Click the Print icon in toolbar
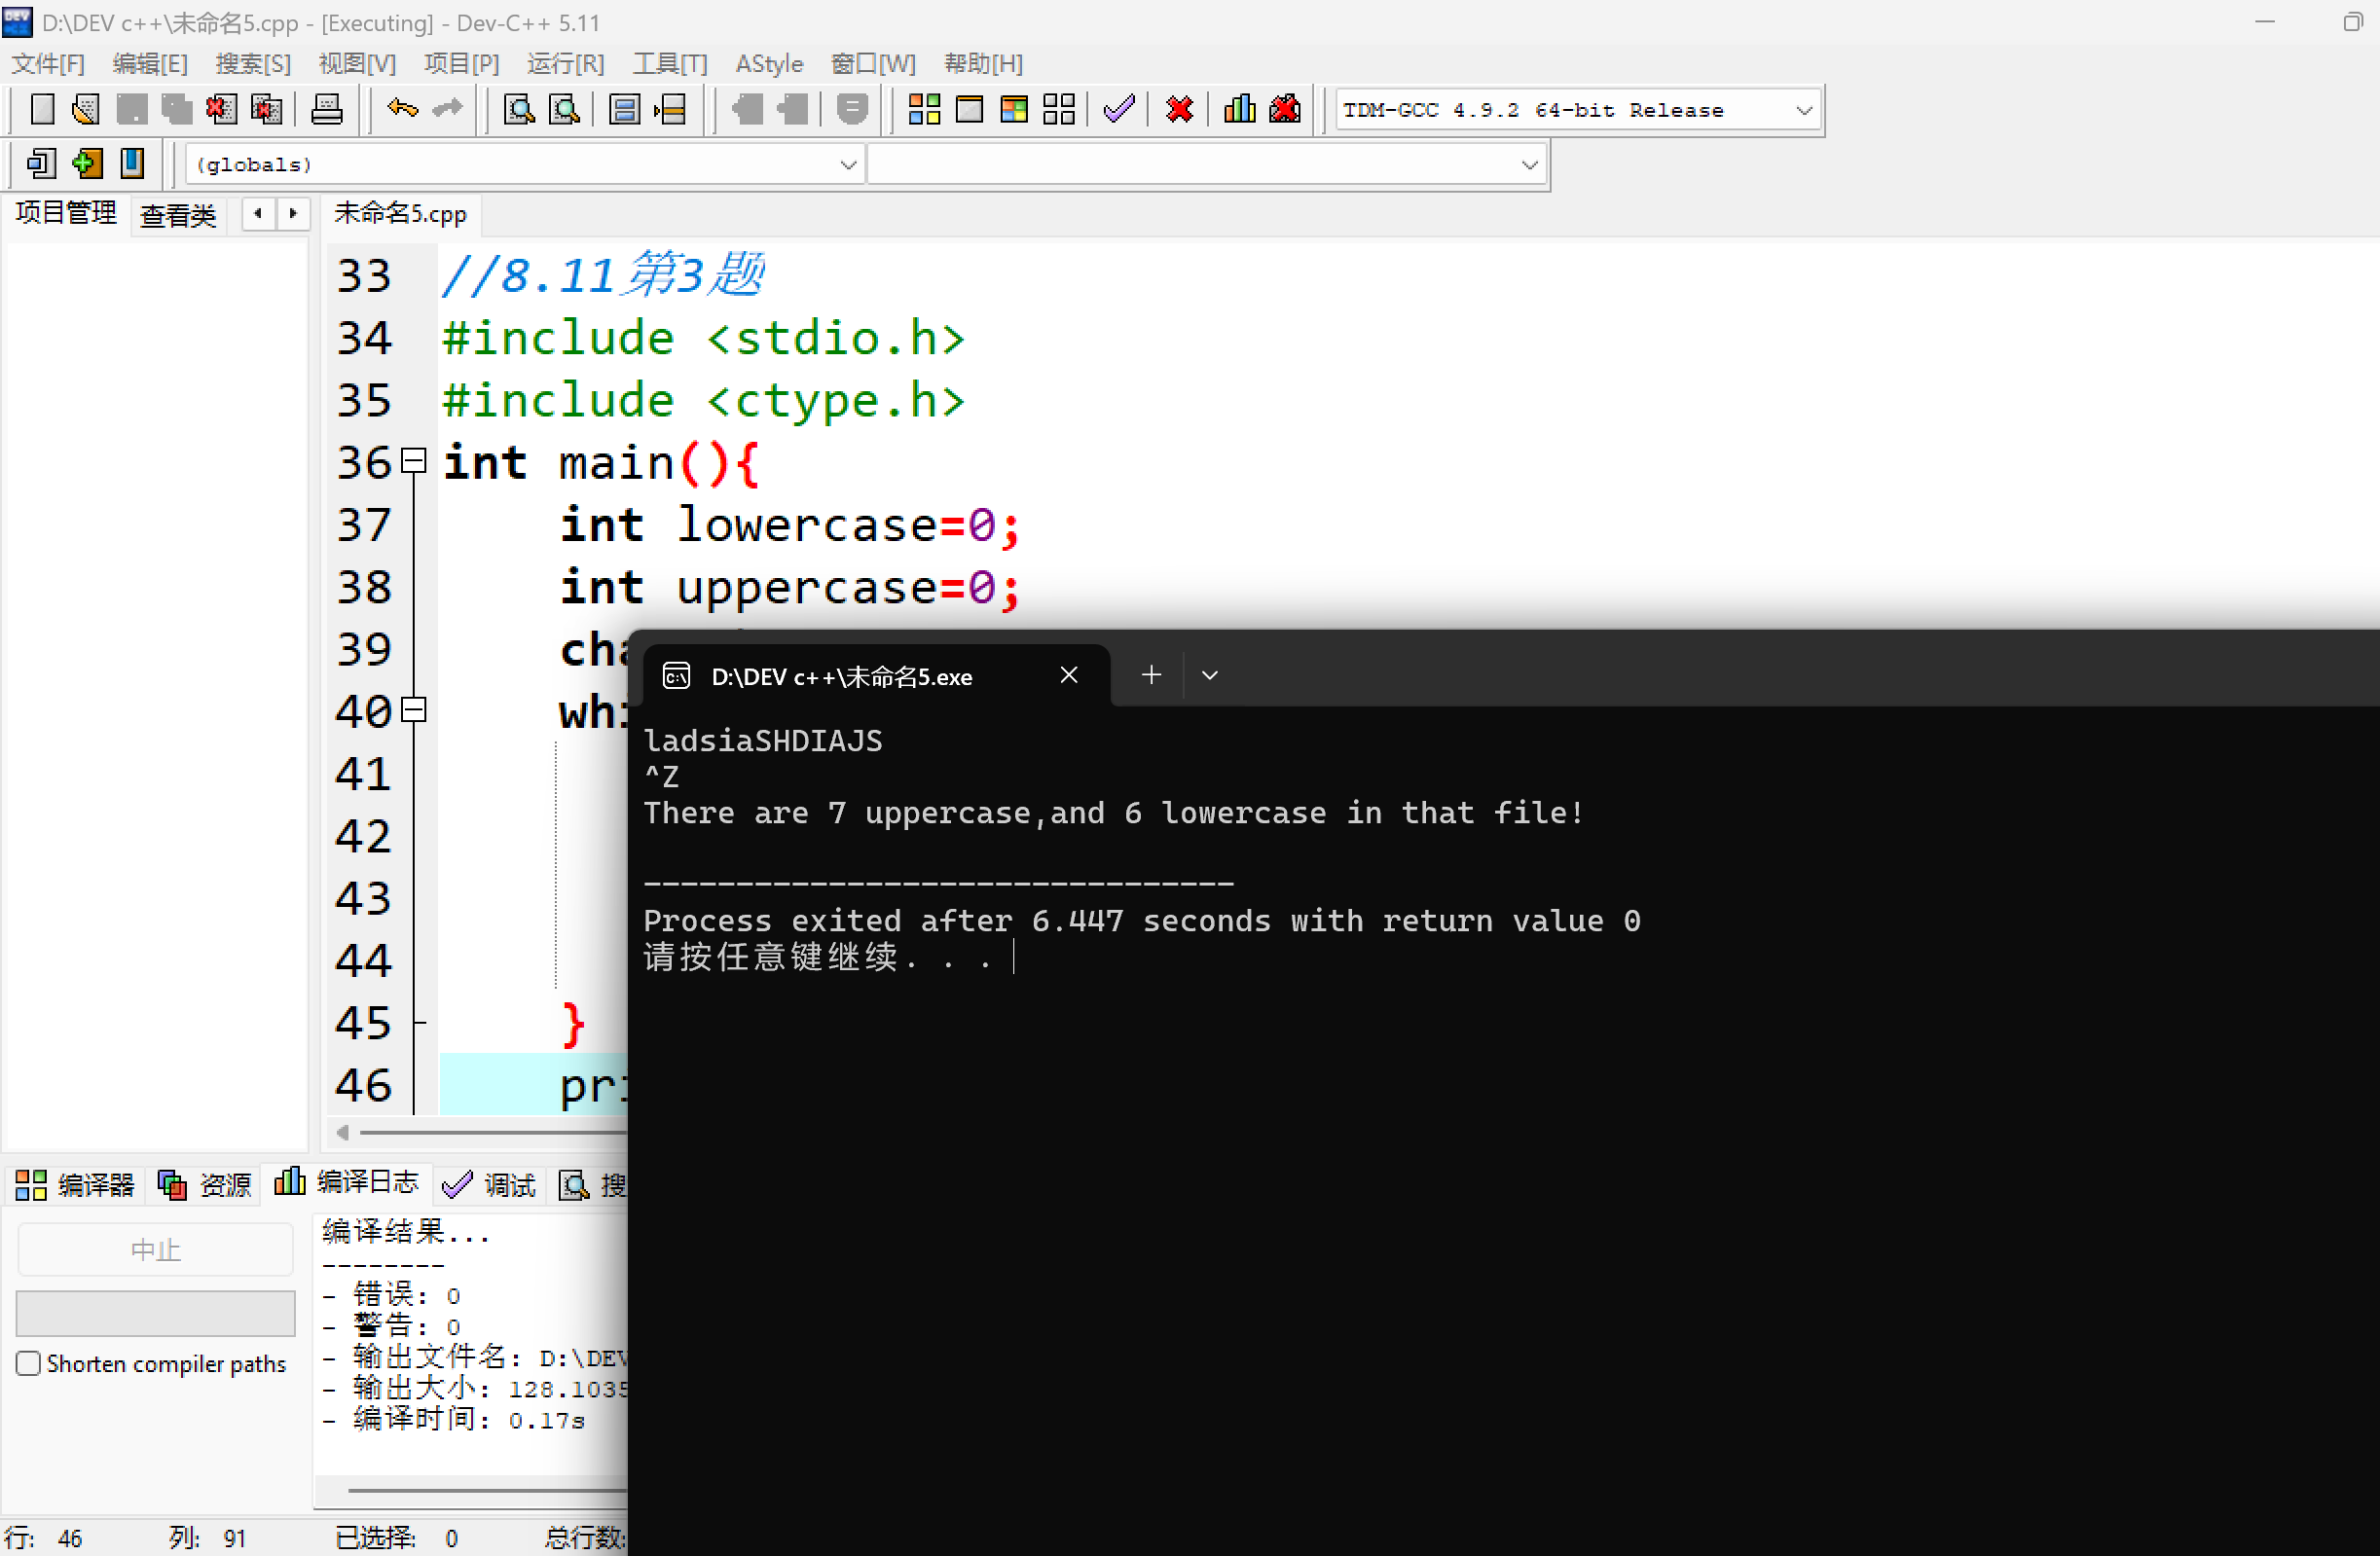The height and width of the screenshot is (1556, 2380). [326, 109]
